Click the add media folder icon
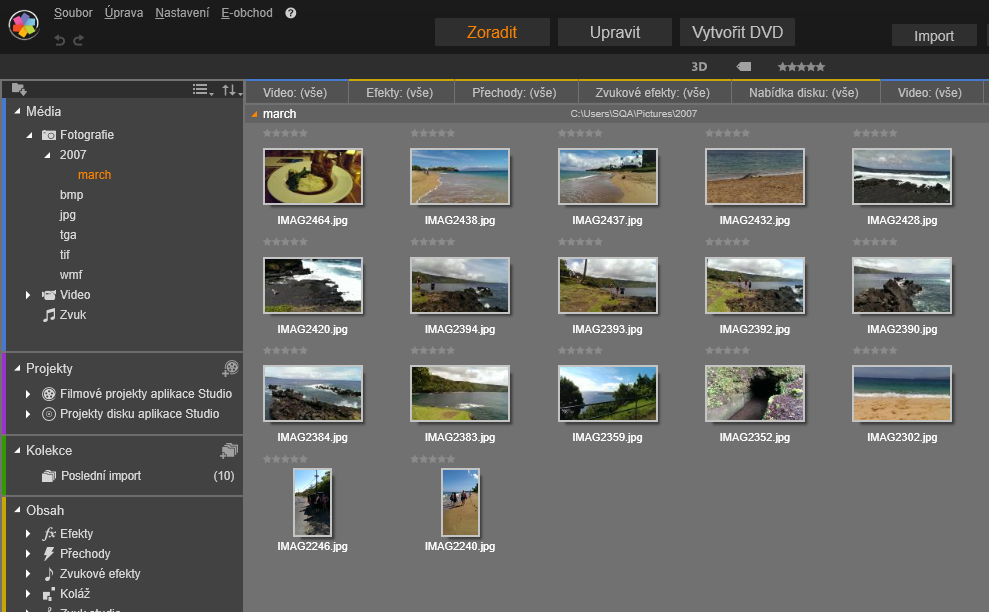This screenshot has height=612, width=989. pyautogui.click(x=19, y=90)
